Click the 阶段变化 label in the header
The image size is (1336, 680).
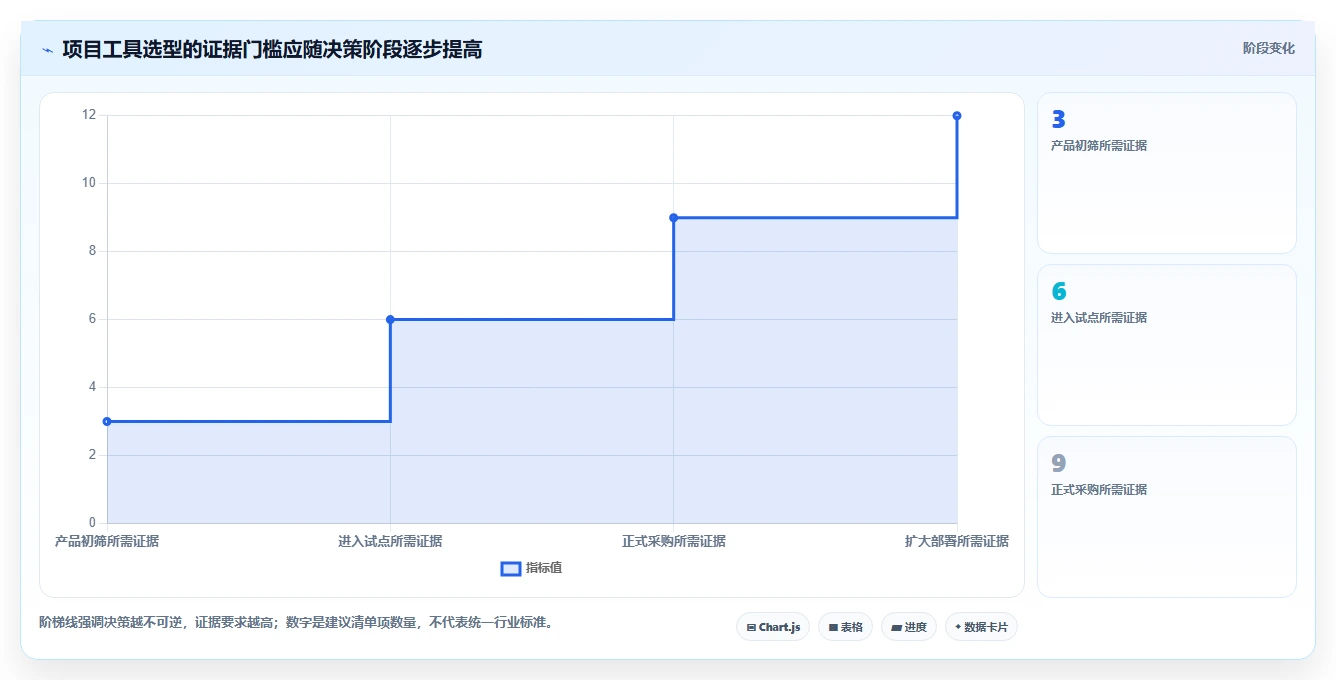pos(1268,48)
